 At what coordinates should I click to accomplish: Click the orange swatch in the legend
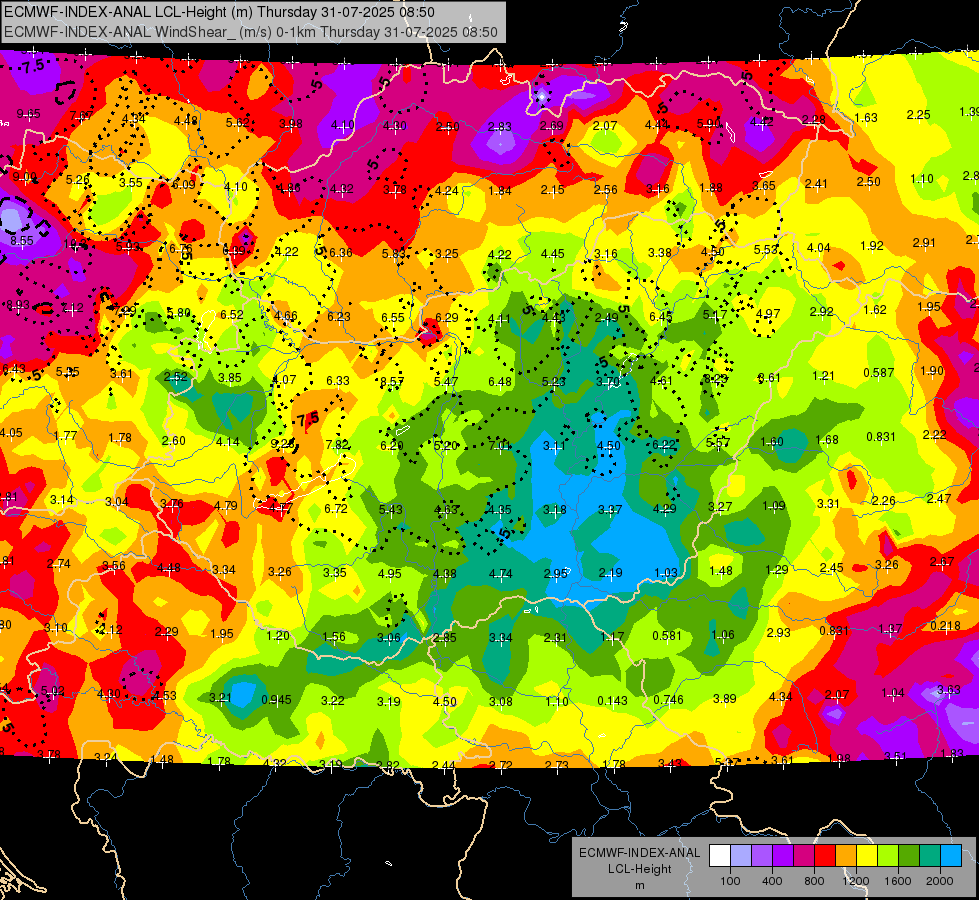click(846, 855)
